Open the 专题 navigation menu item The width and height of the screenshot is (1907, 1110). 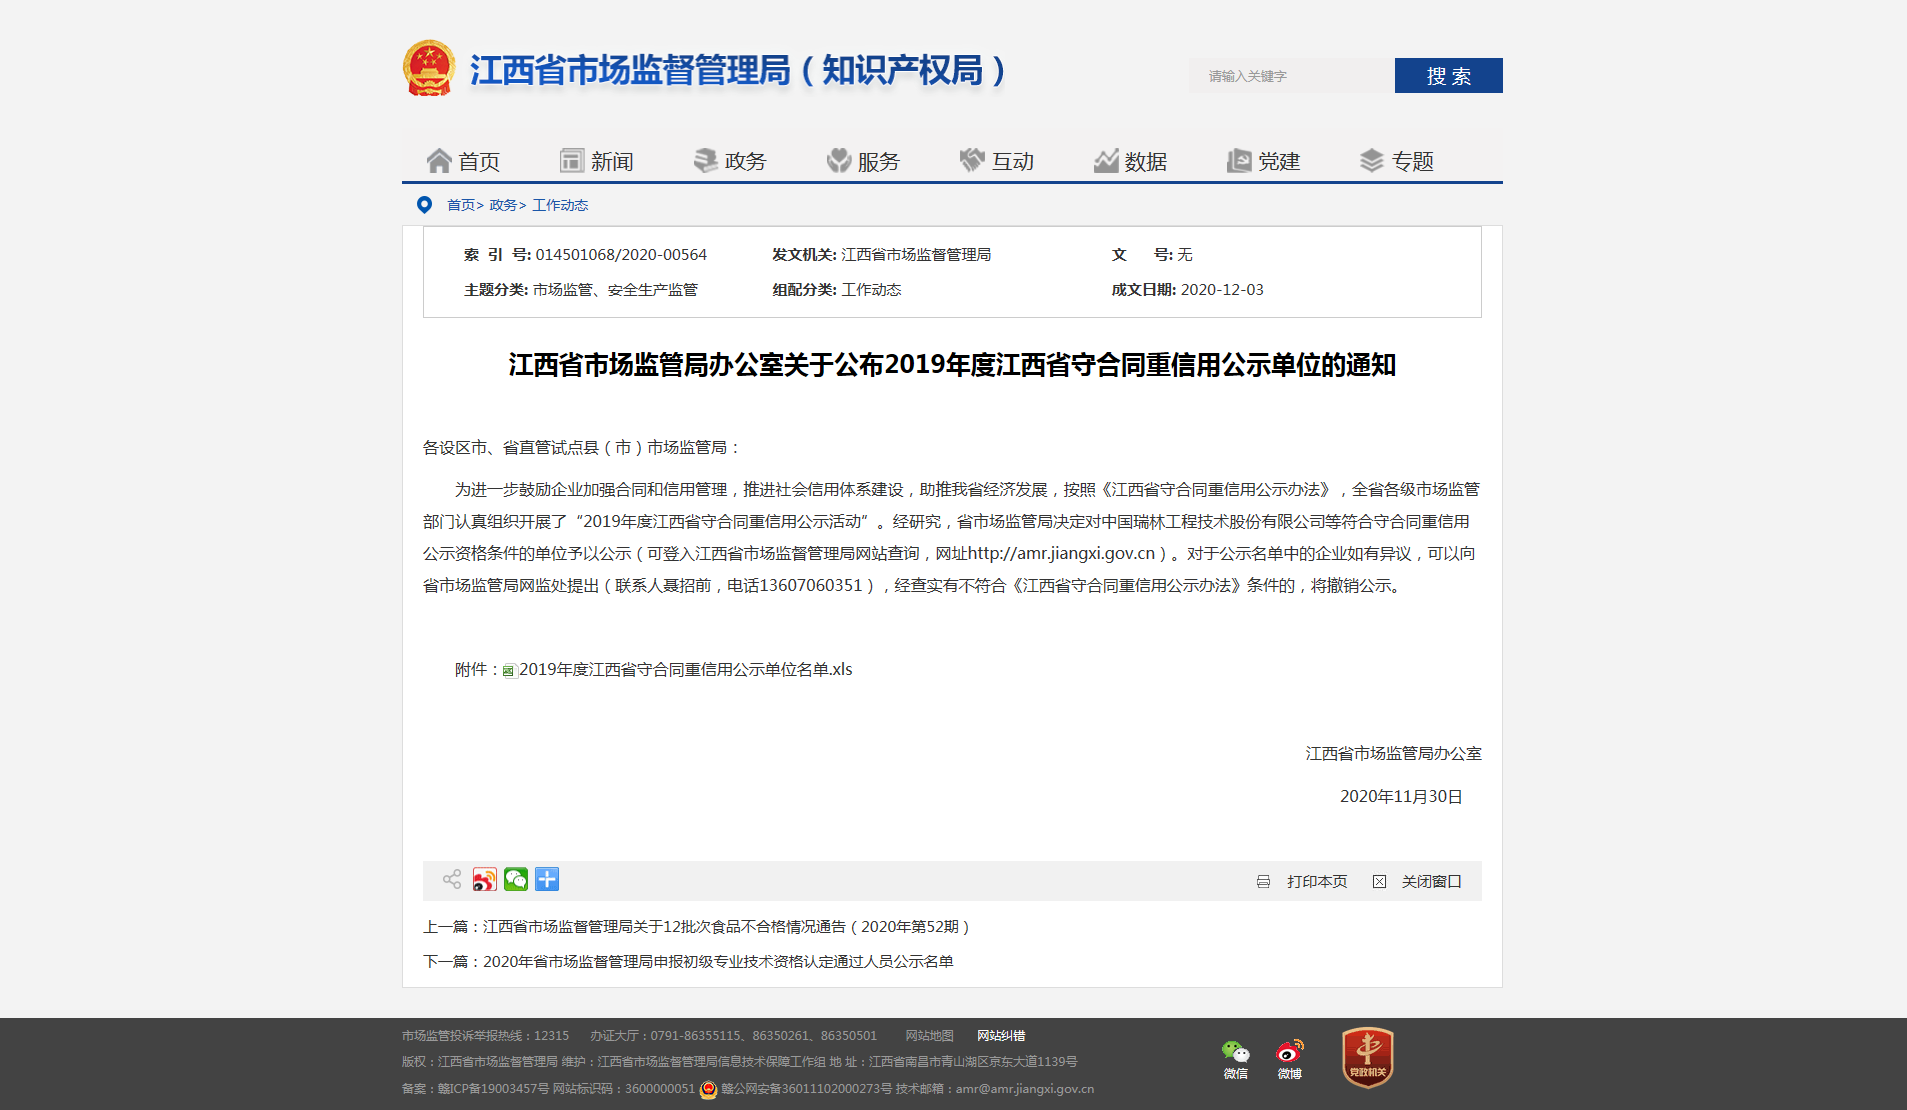tap(1397, 161)
